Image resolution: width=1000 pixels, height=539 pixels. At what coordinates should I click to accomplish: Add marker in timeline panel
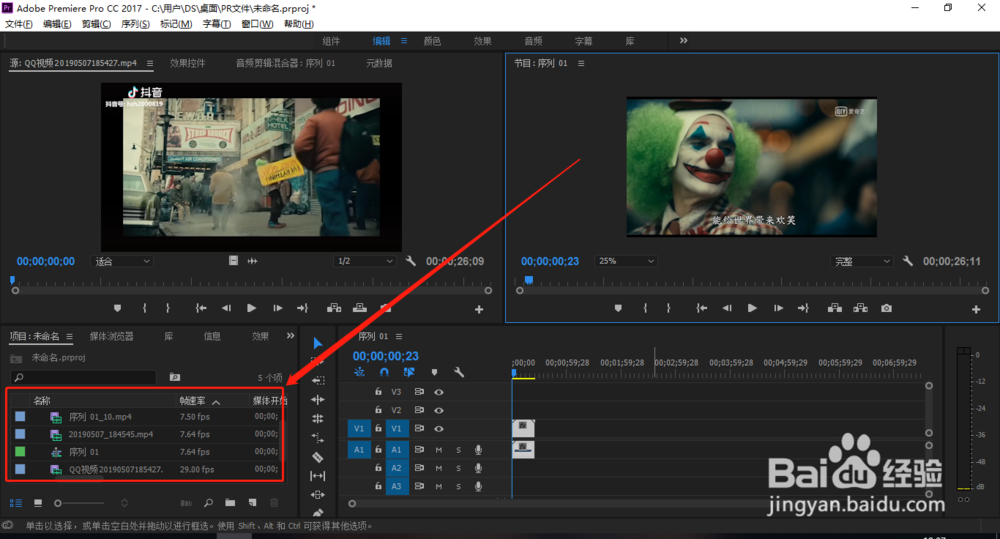(x=434, y=372)
